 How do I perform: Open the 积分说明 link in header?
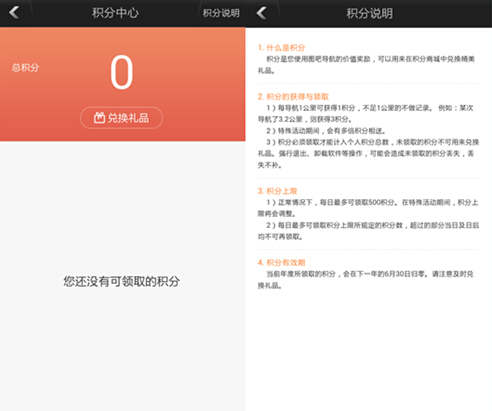click(221, 13)
